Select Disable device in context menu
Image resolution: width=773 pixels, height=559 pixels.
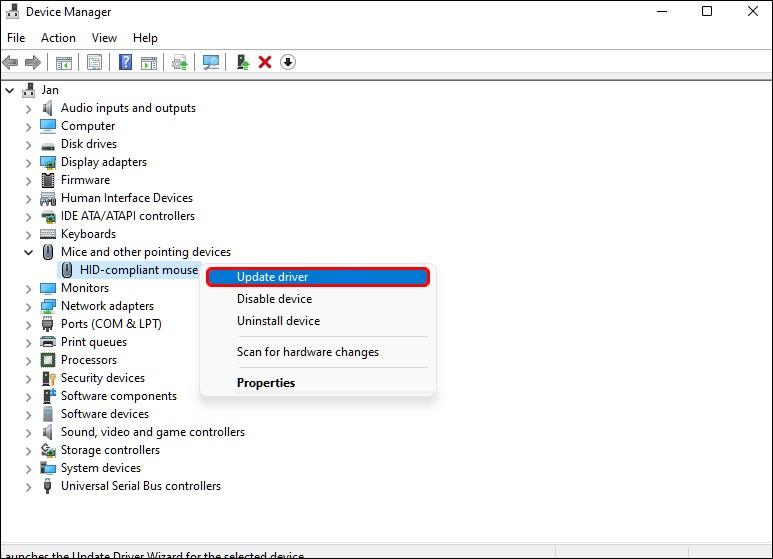point(274,299)
